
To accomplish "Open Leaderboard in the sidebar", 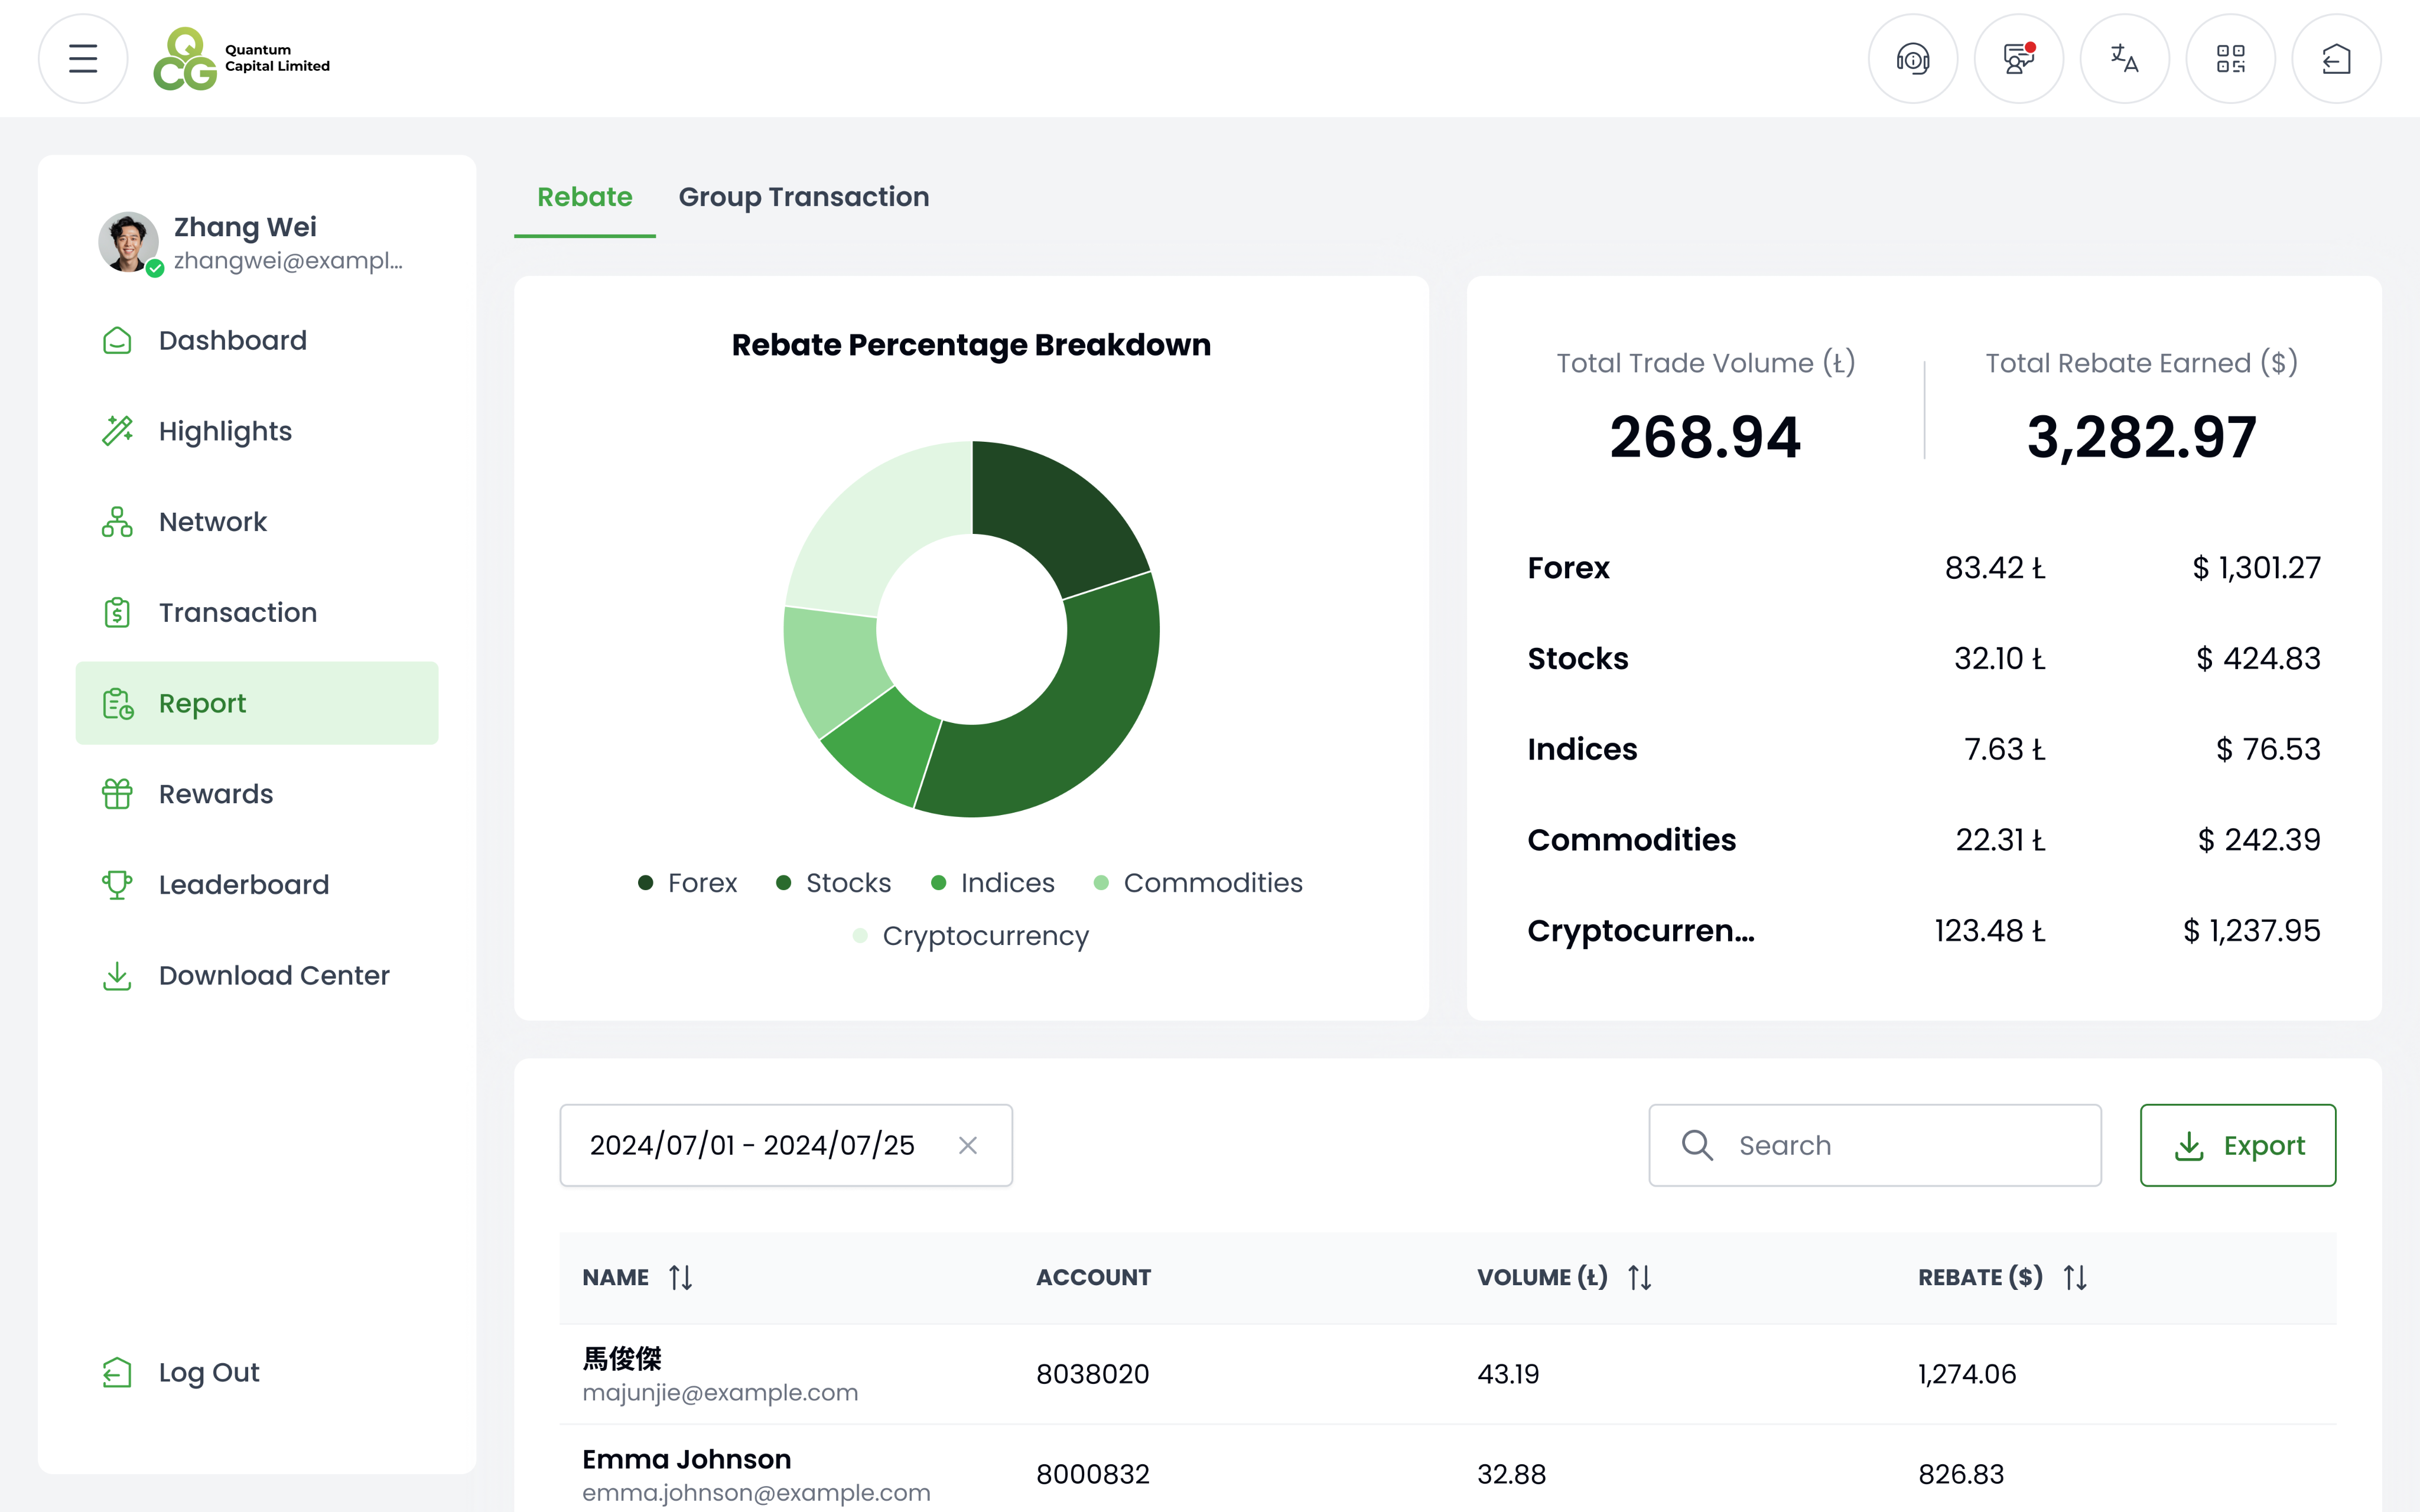I will pos(243,885).
